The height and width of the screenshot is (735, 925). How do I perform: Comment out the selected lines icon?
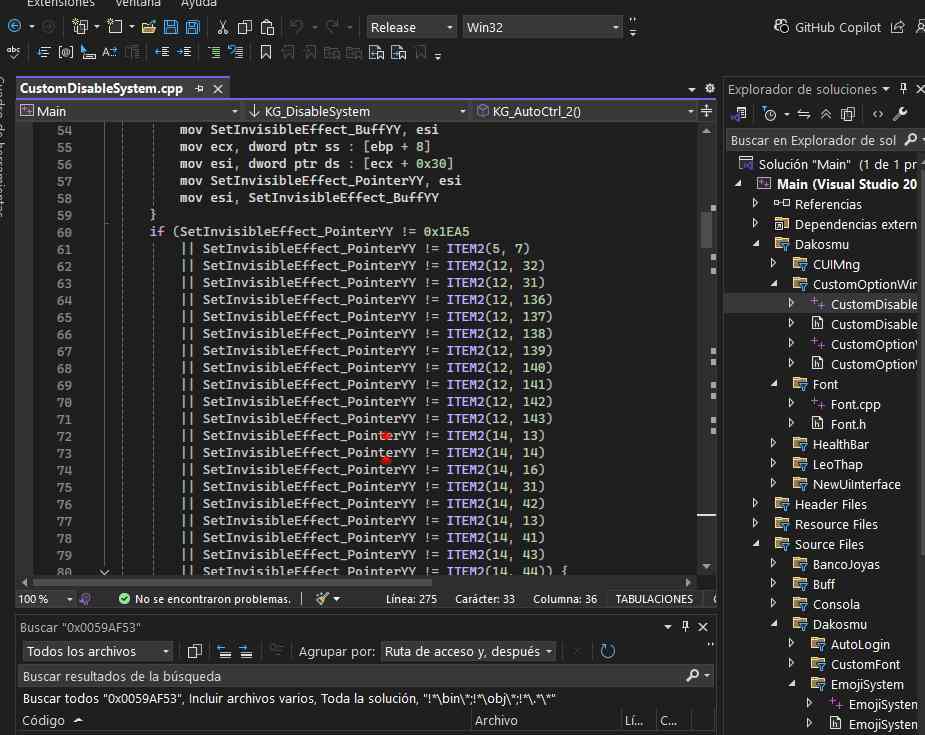(x=214, y=52)
